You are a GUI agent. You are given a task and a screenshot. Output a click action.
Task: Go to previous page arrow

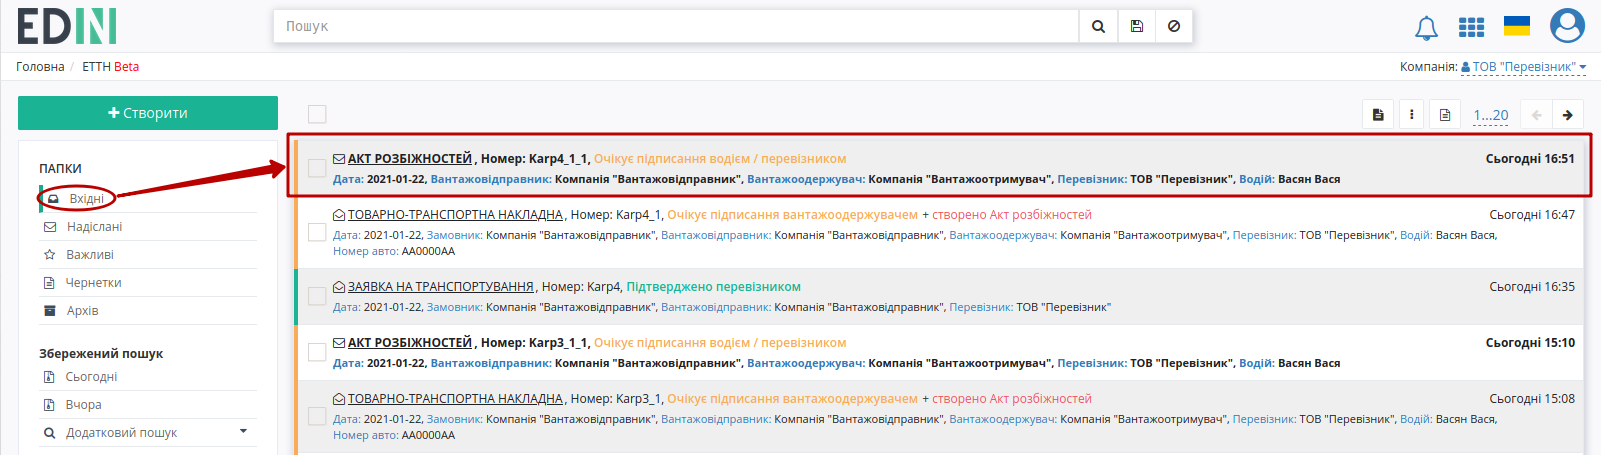1536,115
